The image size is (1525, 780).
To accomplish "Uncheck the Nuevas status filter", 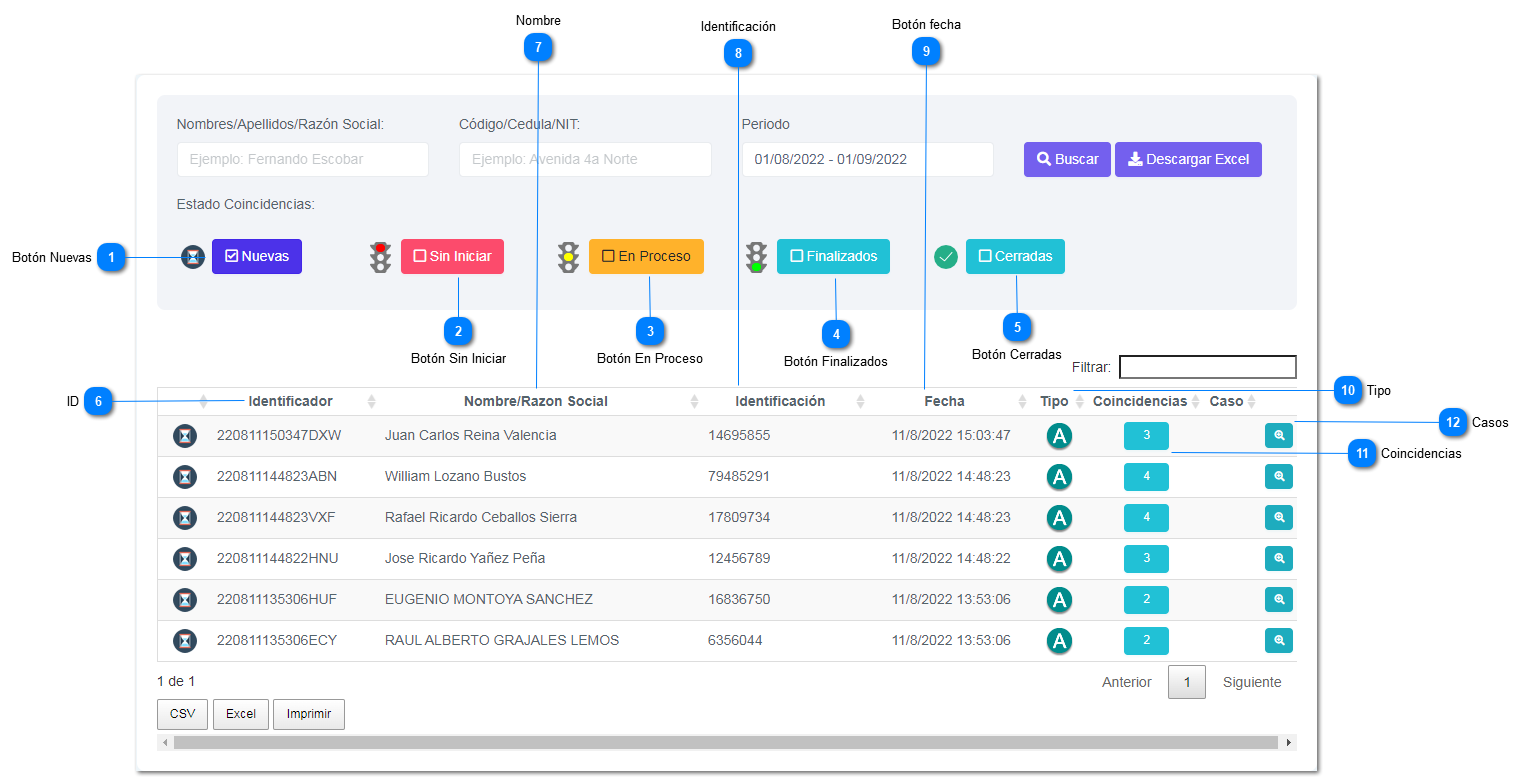I will (x=256, y=257).
